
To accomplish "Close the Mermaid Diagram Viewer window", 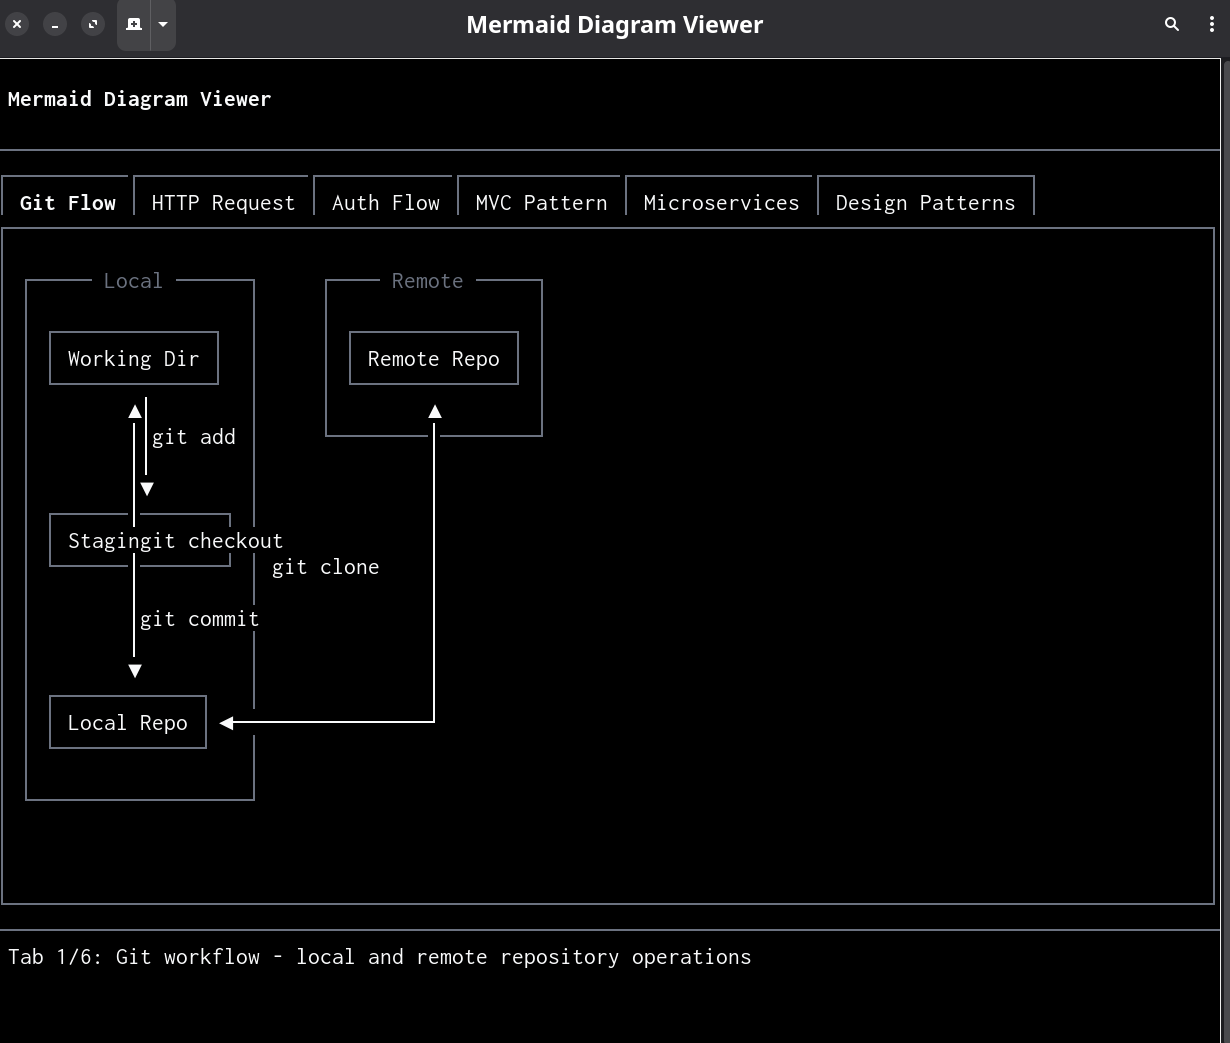I will point(17,24).
